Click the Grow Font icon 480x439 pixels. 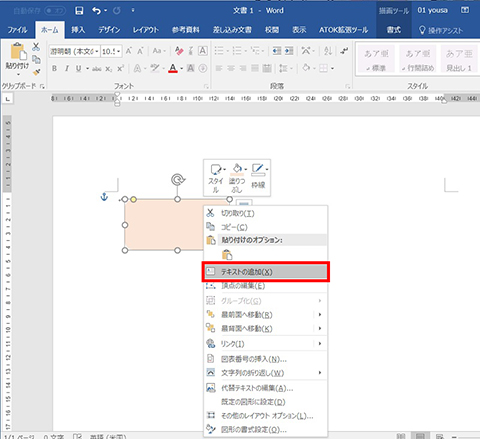(x=129, y=51)
